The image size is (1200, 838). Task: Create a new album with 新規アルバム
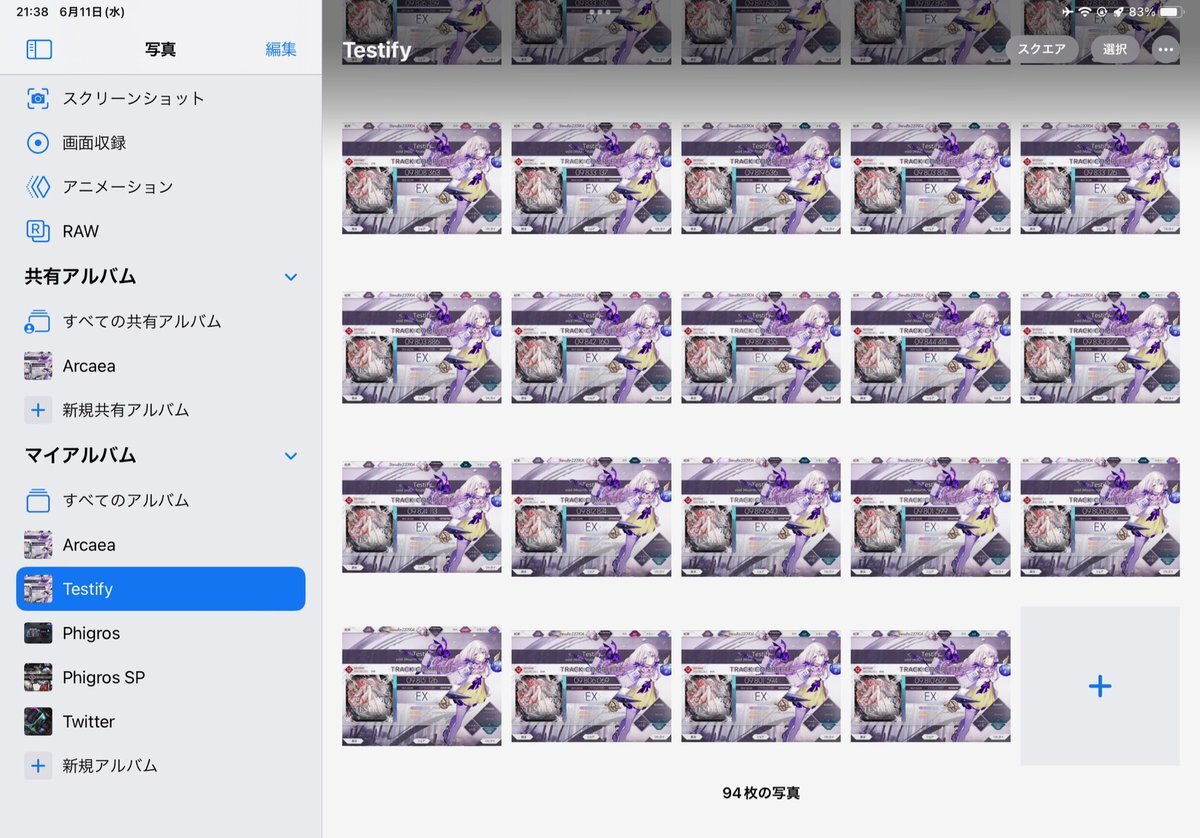click(161, 766)
